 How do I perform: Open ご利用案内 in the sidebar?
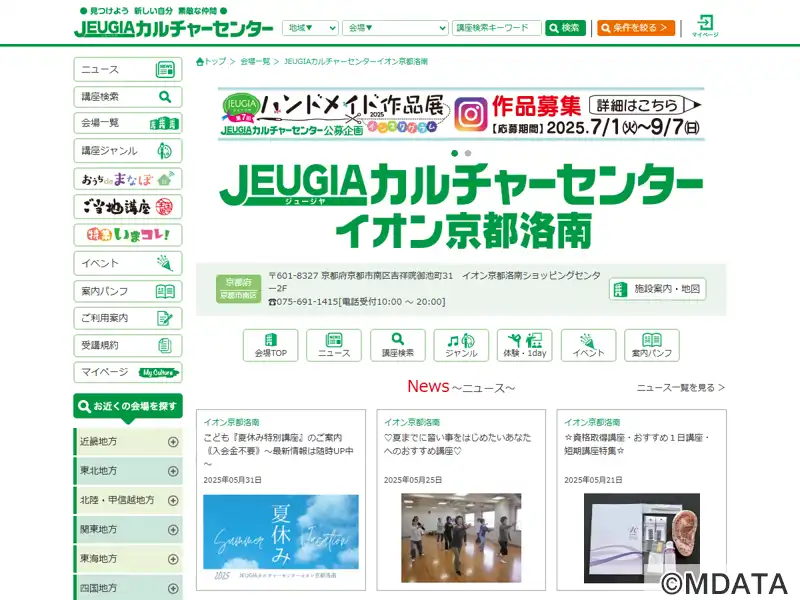[128, 318]
